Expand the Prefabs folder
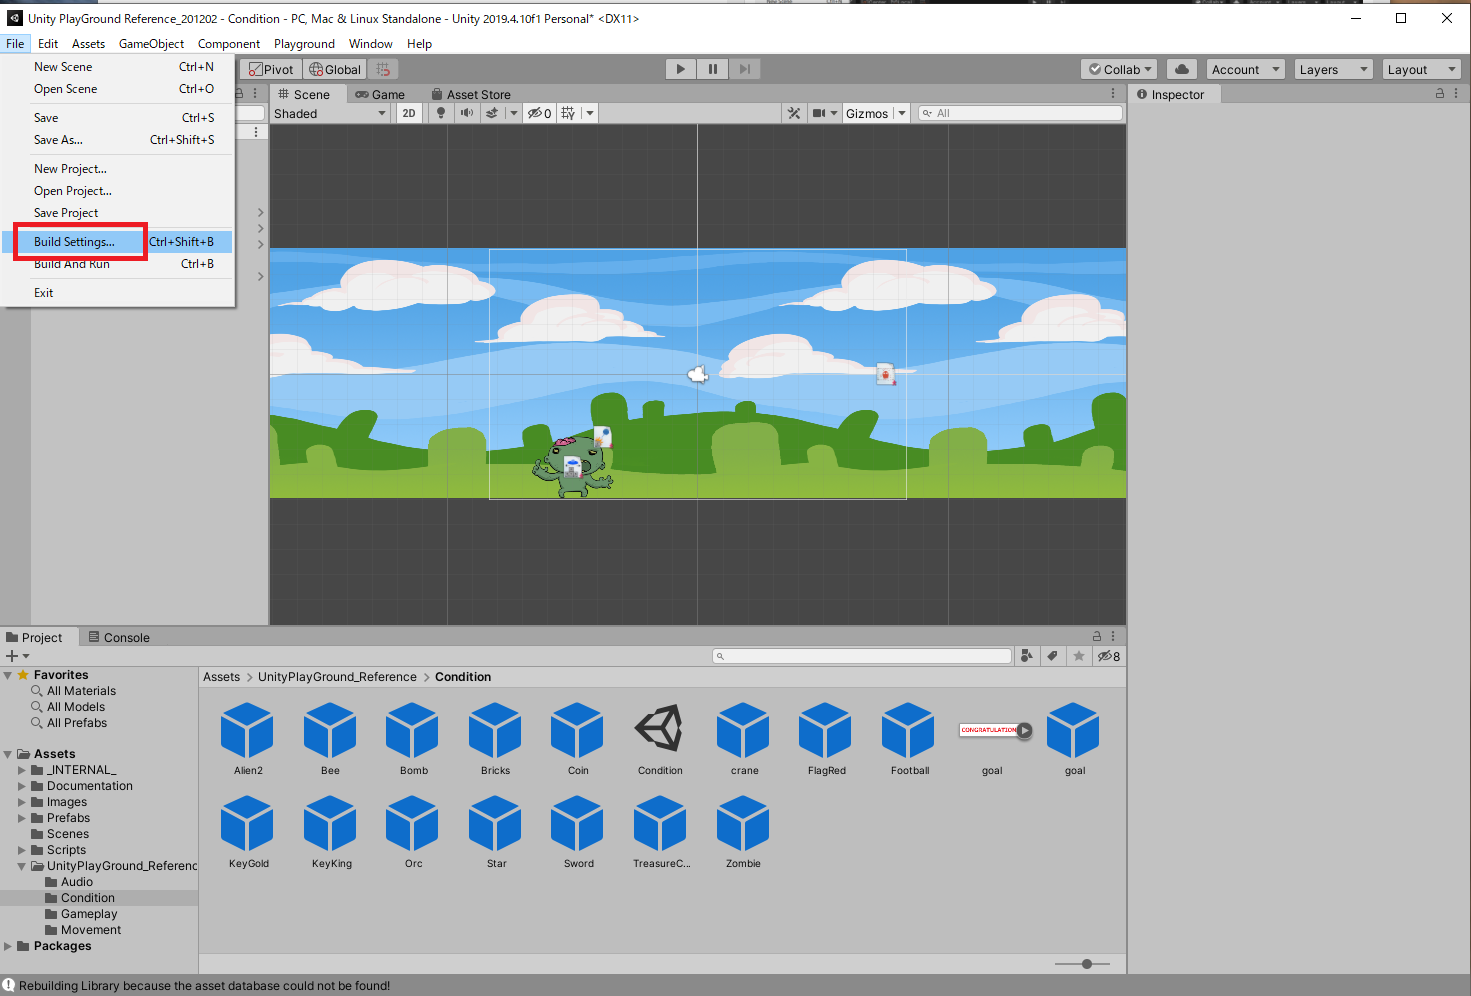Image resolution: width=1471 pixels, height=996 pixels. [x=22, y=818]
